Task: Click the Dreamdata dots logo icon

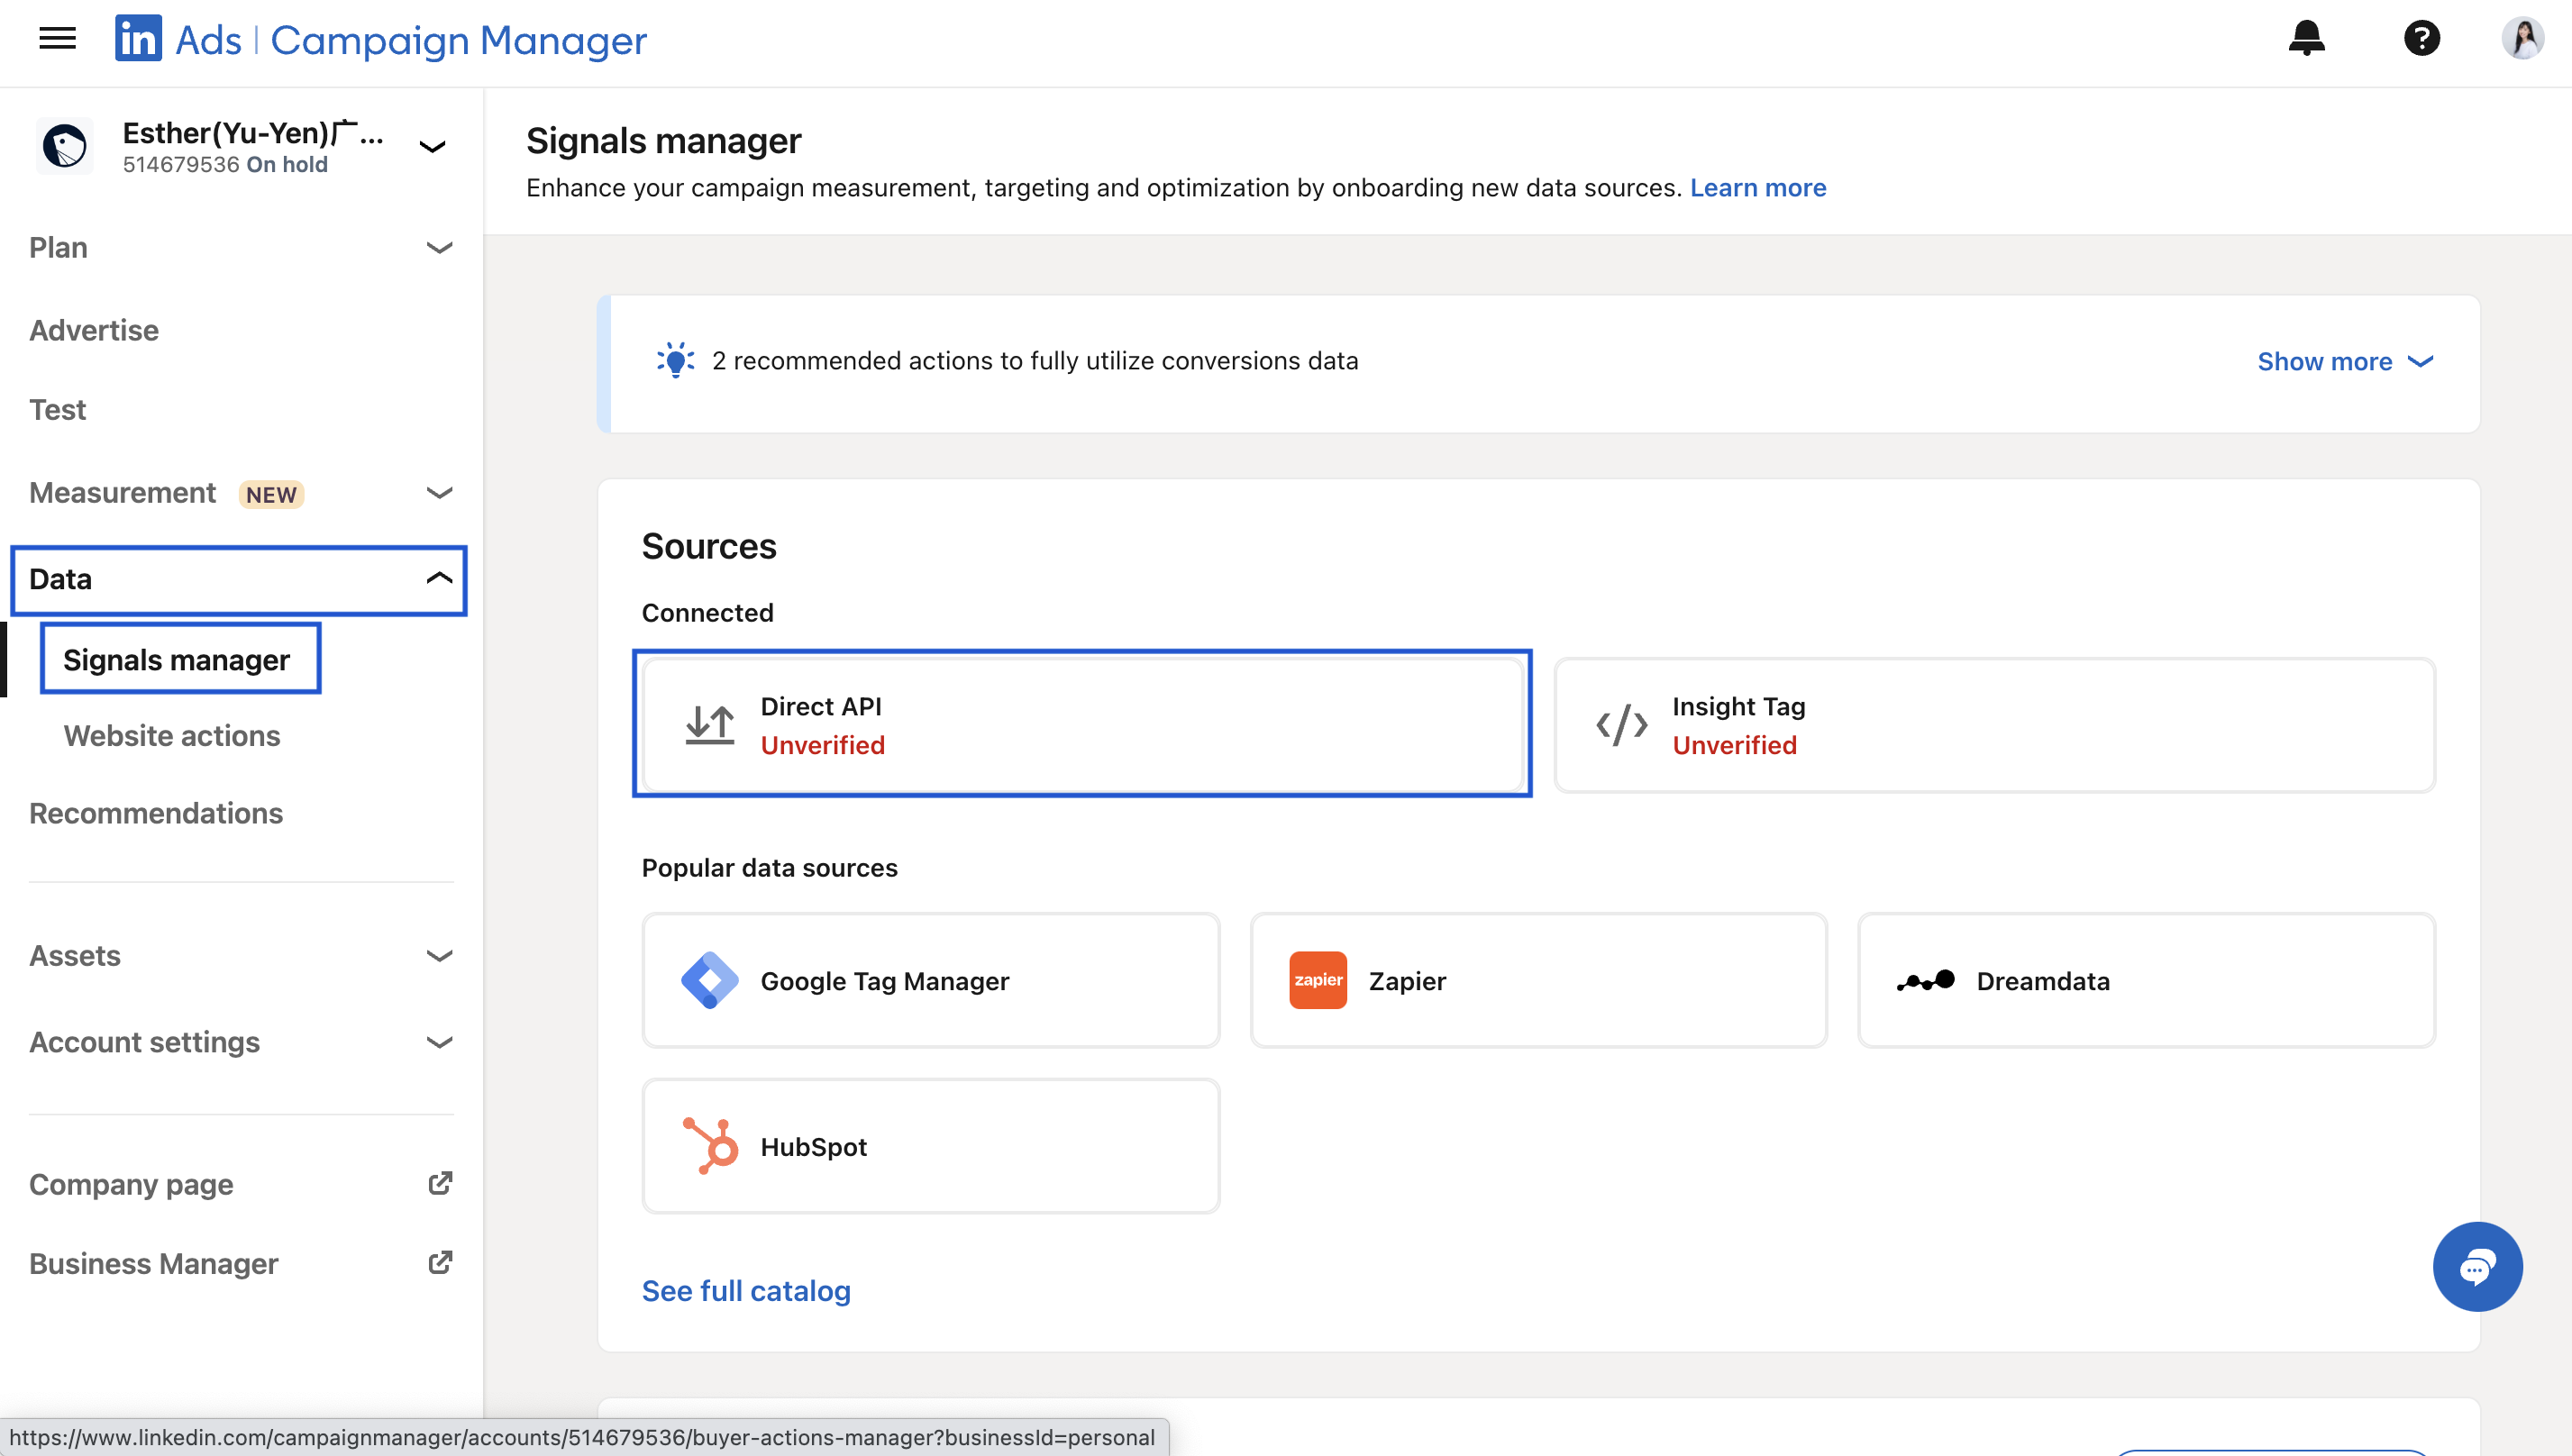Action: [x=1925, y=981]
